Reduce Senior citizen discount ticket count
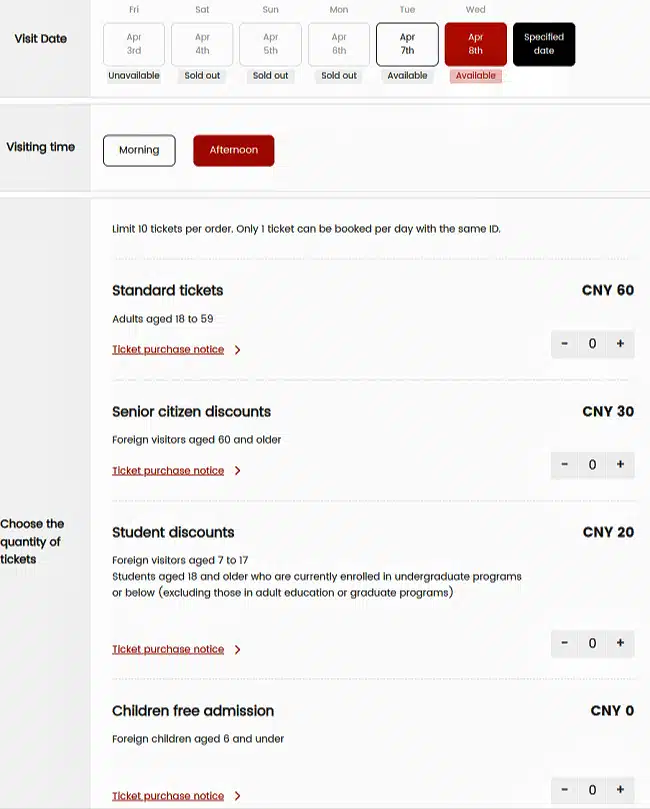Image resolution: width=650 pixels, height=809 pixels. (x=565, y=464)
